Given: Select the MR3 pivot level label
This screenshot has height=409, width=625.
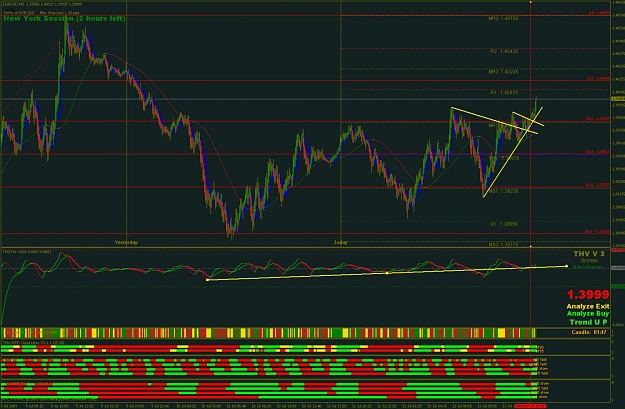Looking at the screenshot, I should point(503,19).
